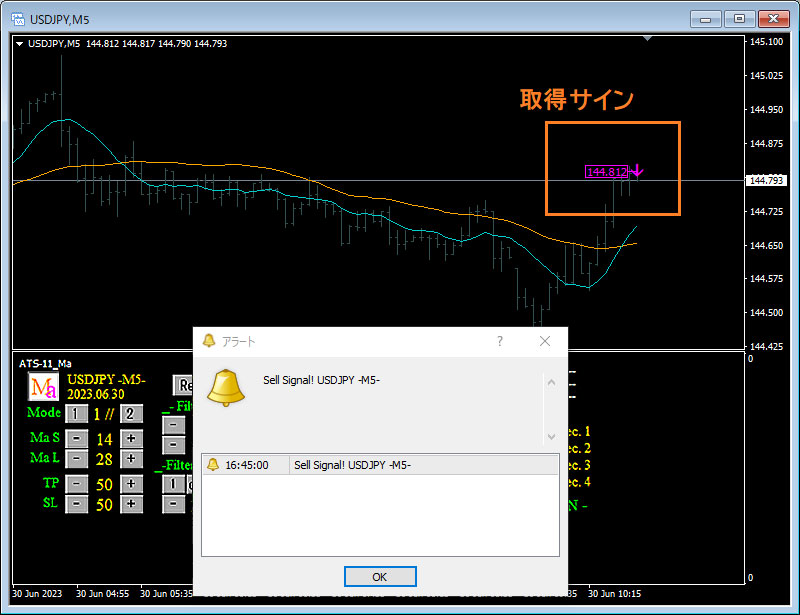The image size is (800, 615).
Task: Increase Ma L with plus button
Action: click(131, 459)
